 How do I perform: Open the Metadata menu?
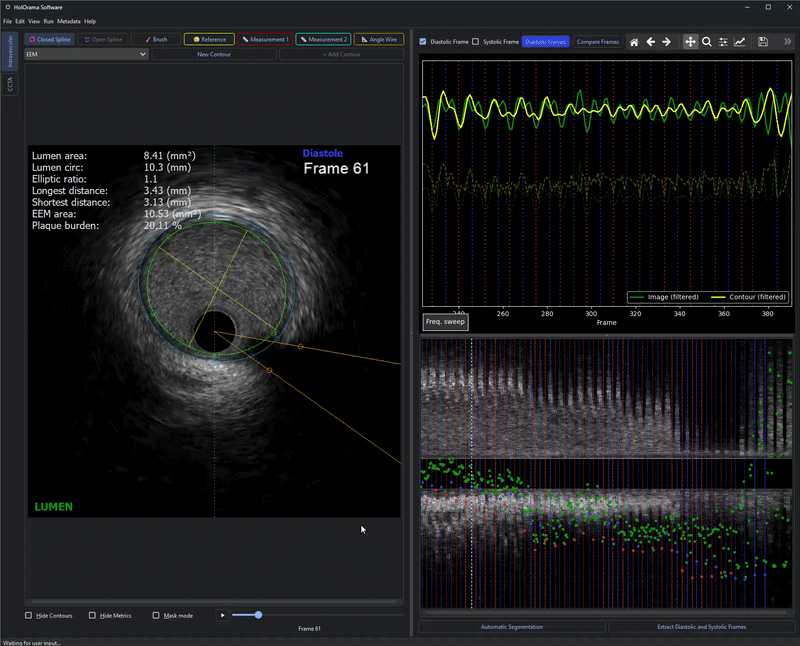pos(69,21)
